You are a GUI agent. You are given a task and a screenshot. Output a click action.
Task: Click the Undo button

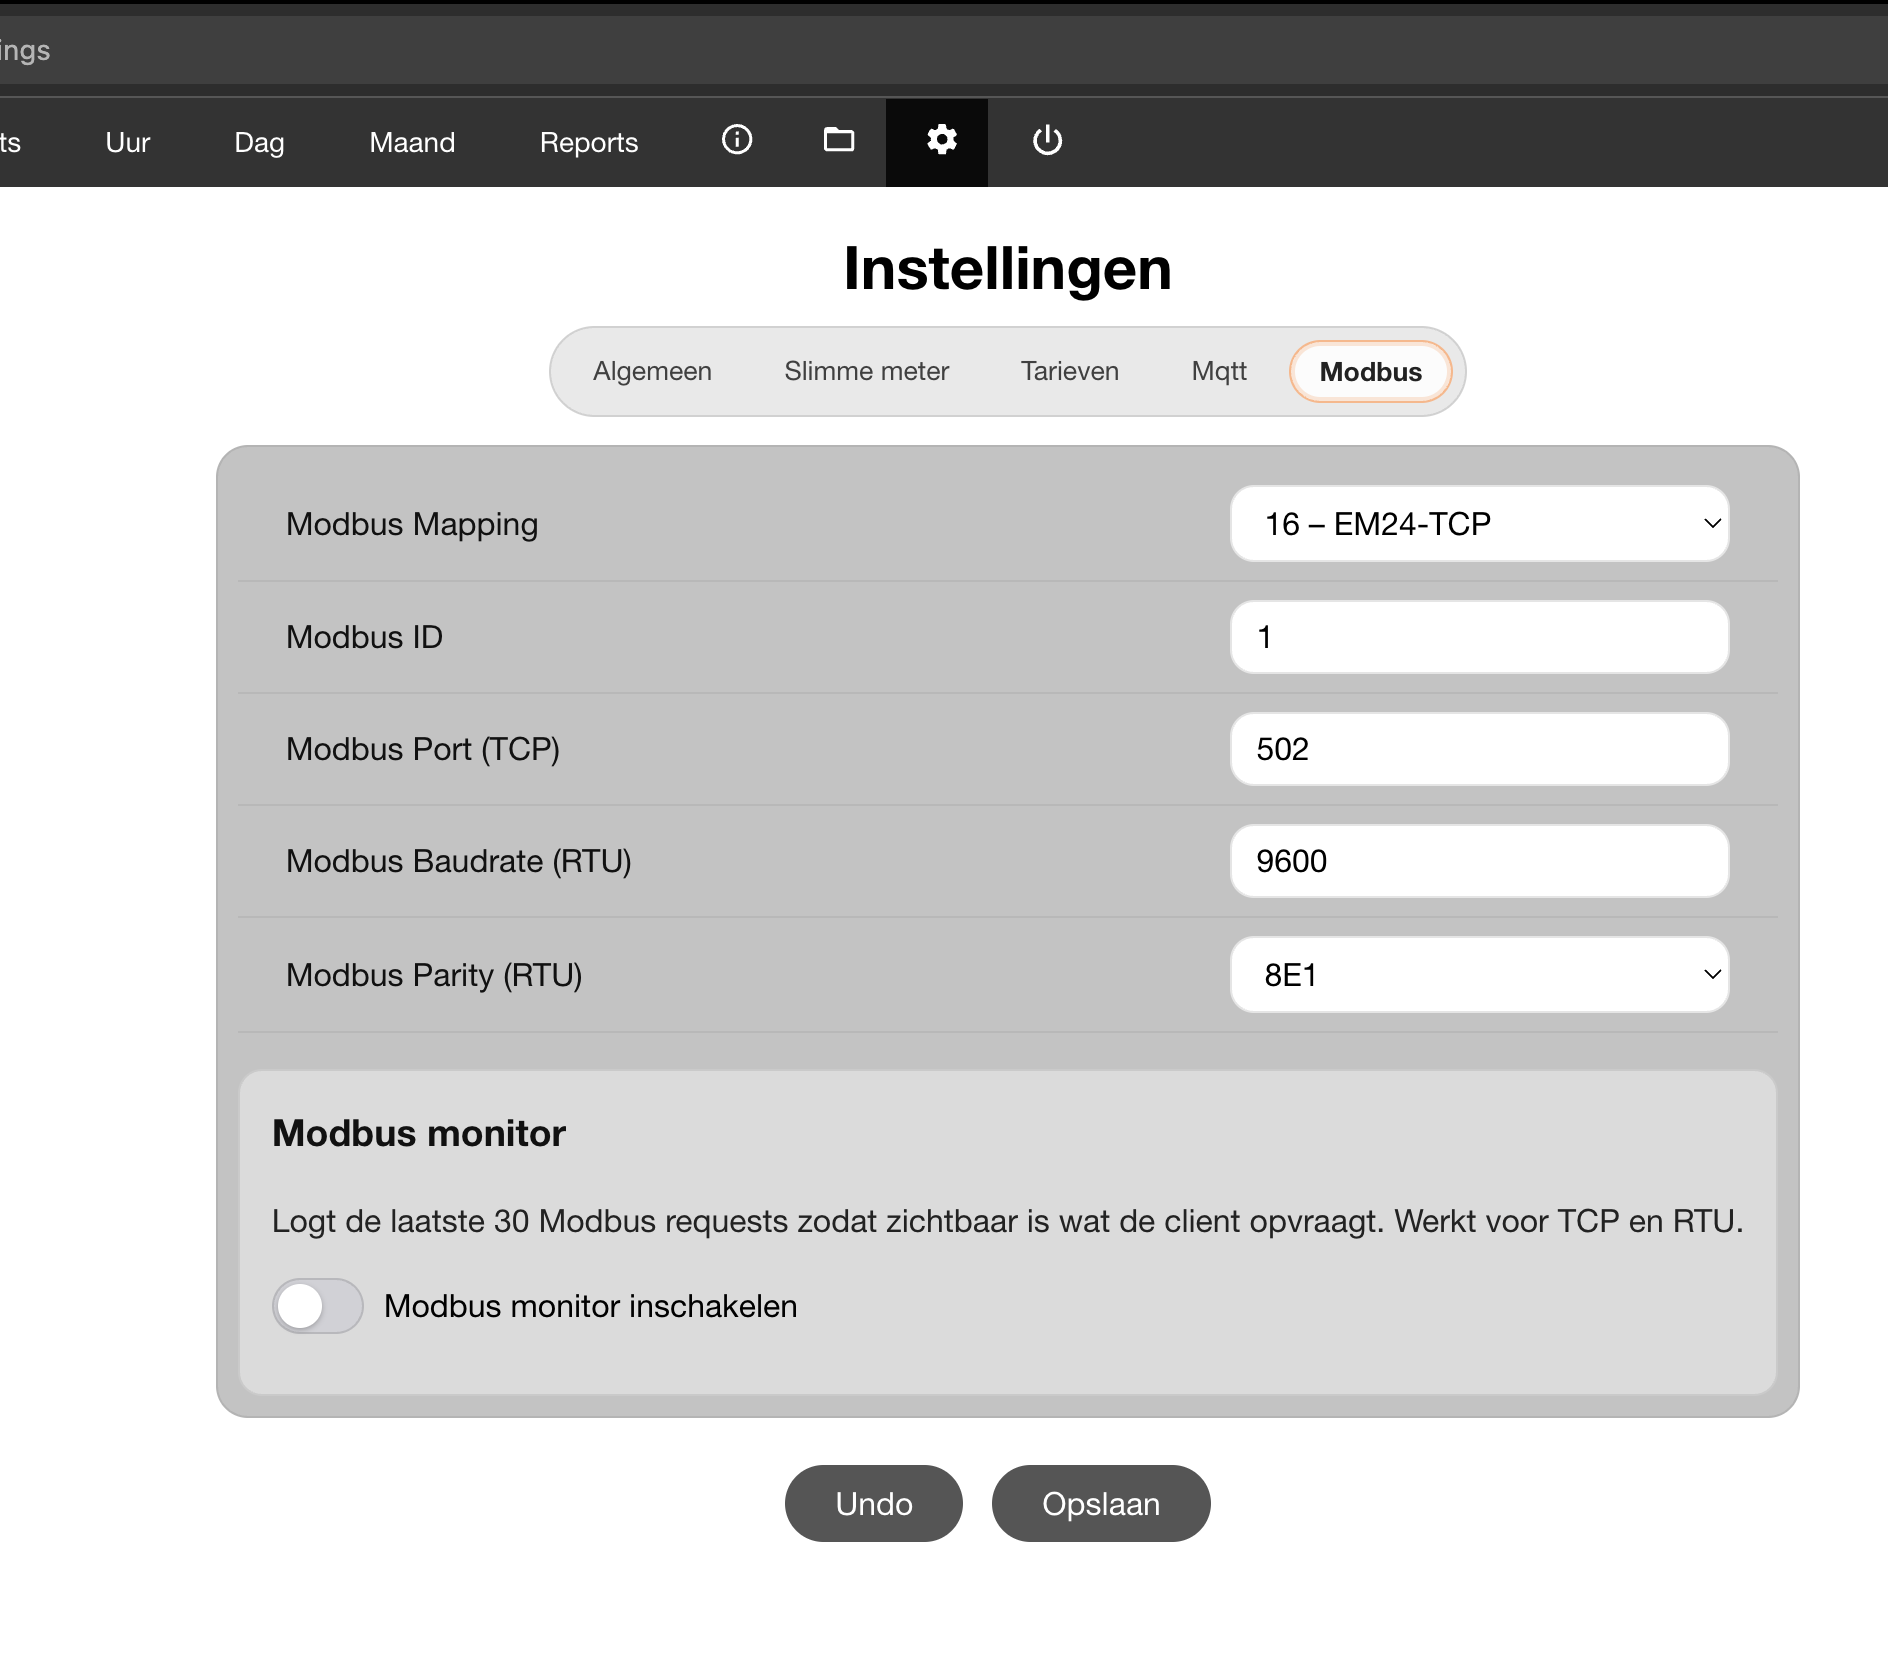[x=873, y=1504]
